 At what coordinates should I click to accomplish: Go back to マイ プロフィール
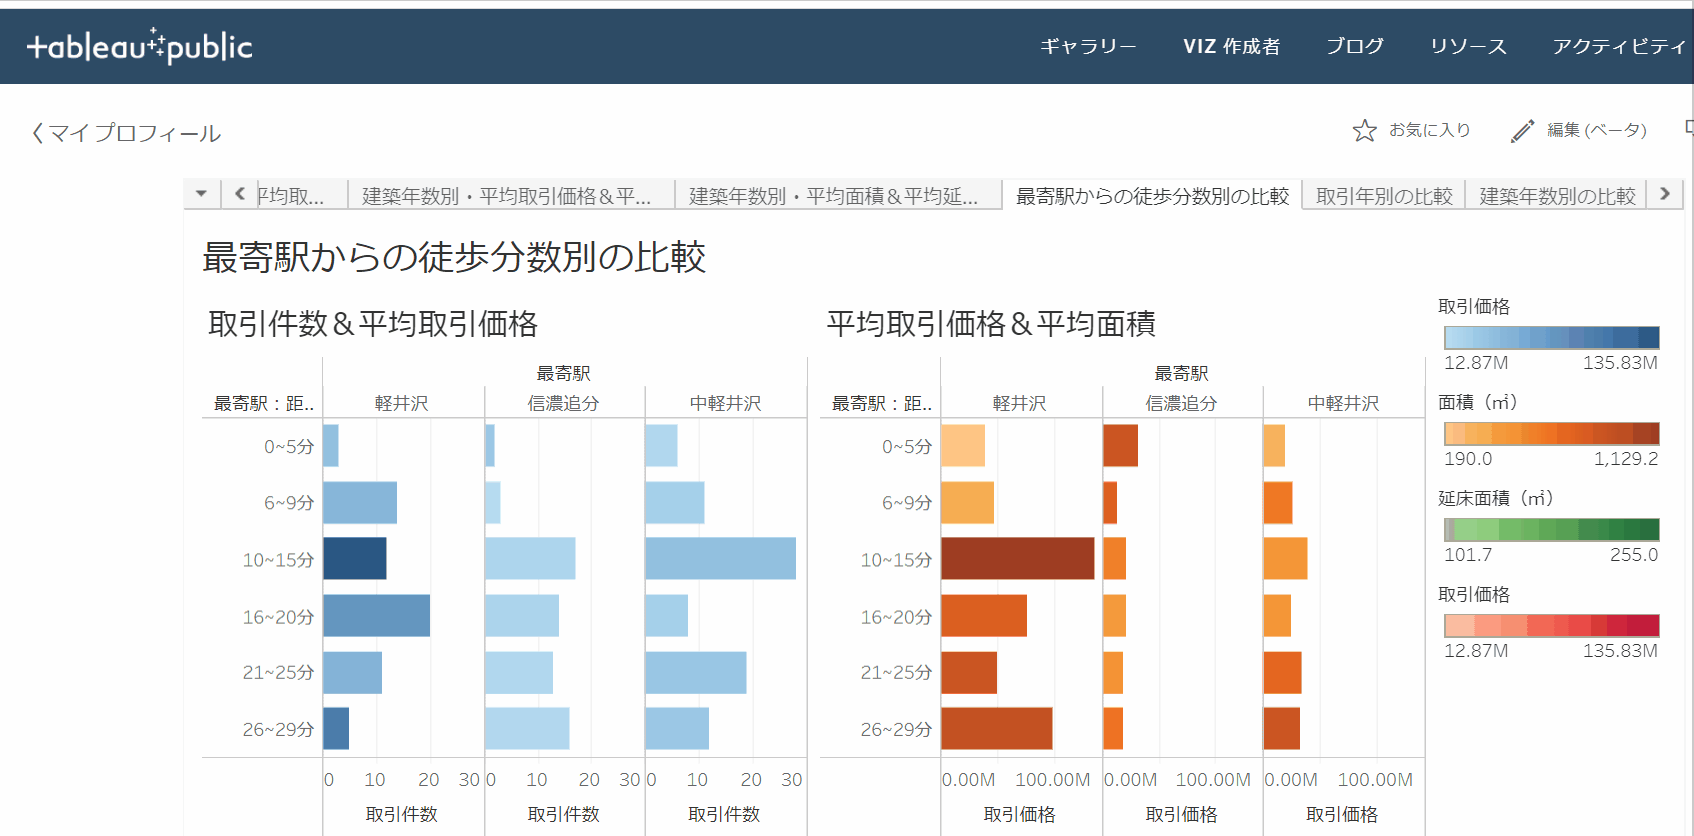(x=126, y=133)
